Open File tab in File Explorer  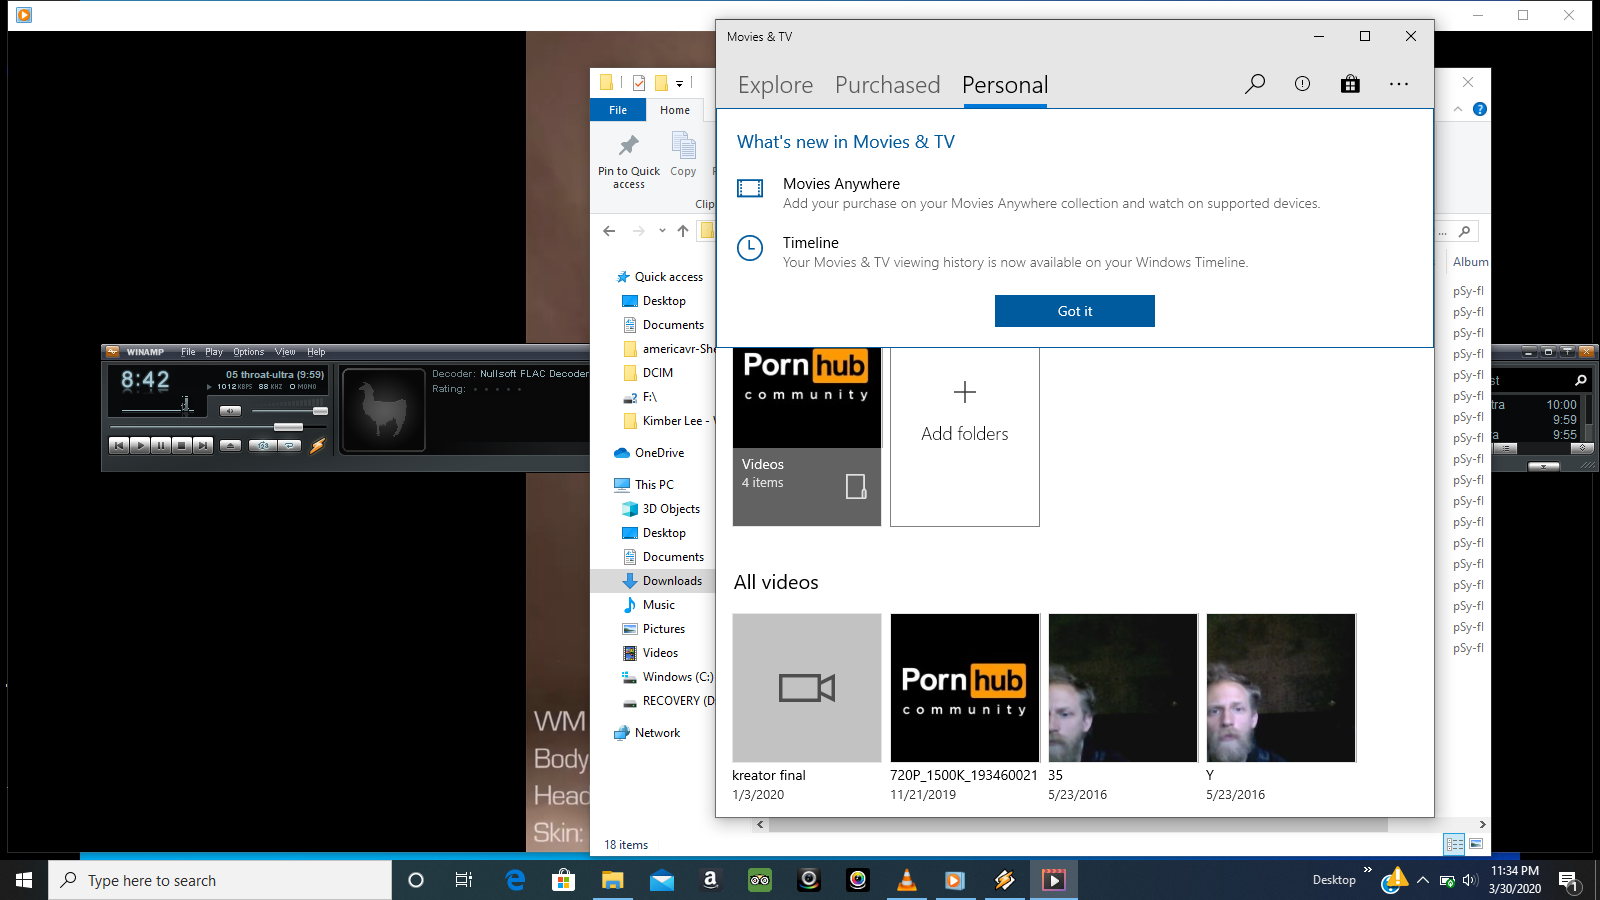pyautogui.click(x=618, y=110)
